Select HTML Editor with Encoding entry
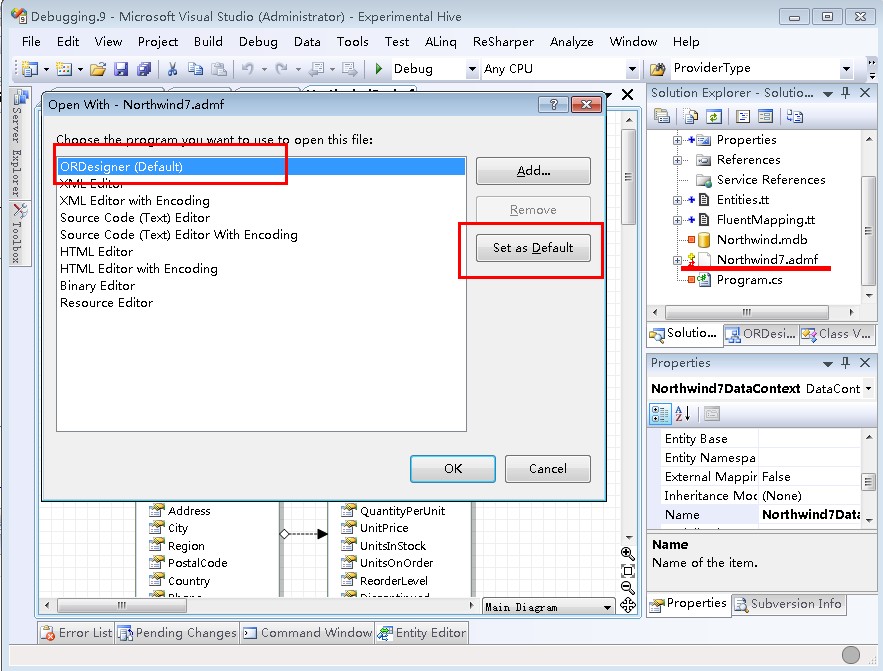This screenshot has width=883, height=671. coord(261,269)
